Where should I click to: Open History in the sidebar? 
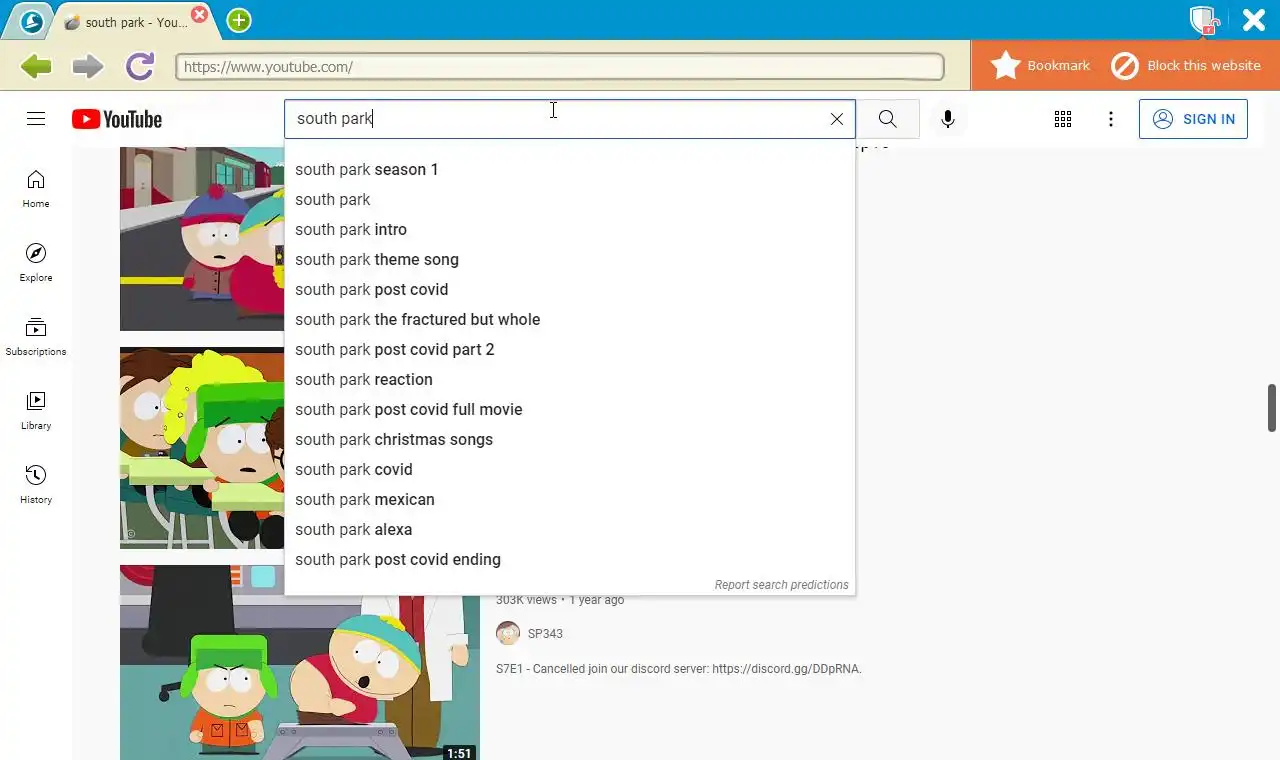click(36, 485)
